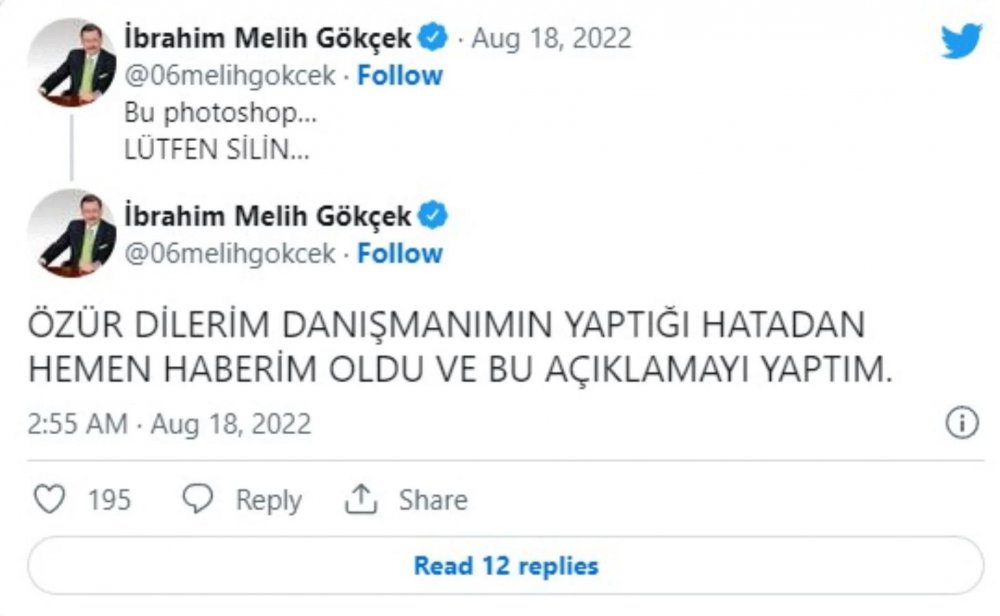
Task: Follow the account from the top tweet
Action: coord(400,76)
